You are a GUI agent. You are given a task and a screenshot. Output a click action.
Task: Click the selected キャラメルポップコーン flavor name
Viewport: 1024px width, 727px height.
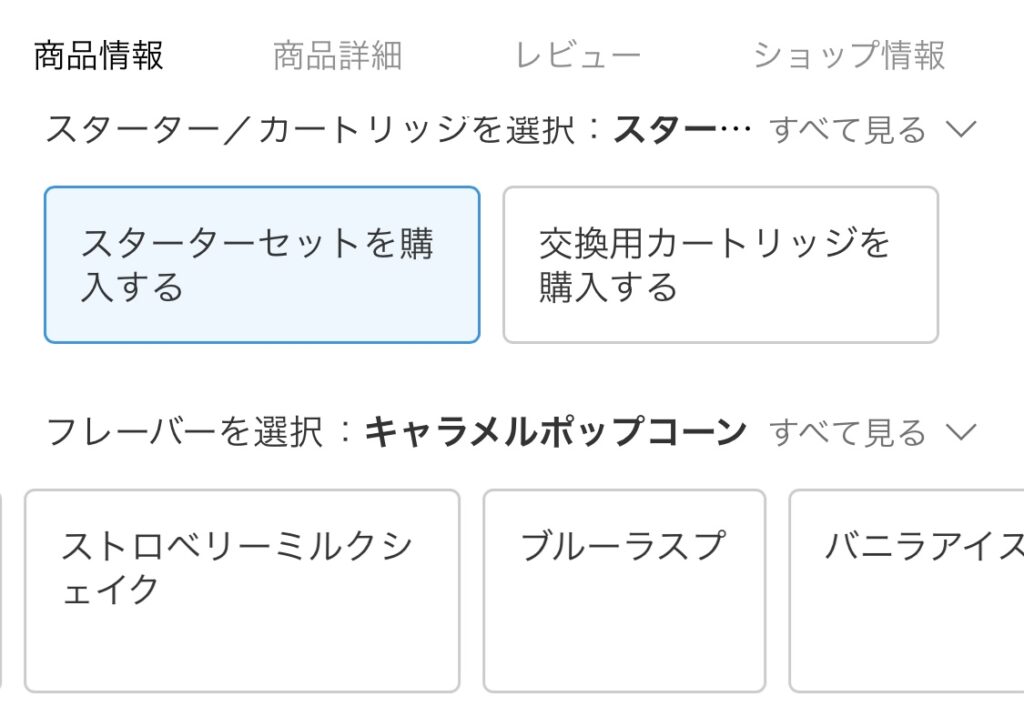(555, 433)
